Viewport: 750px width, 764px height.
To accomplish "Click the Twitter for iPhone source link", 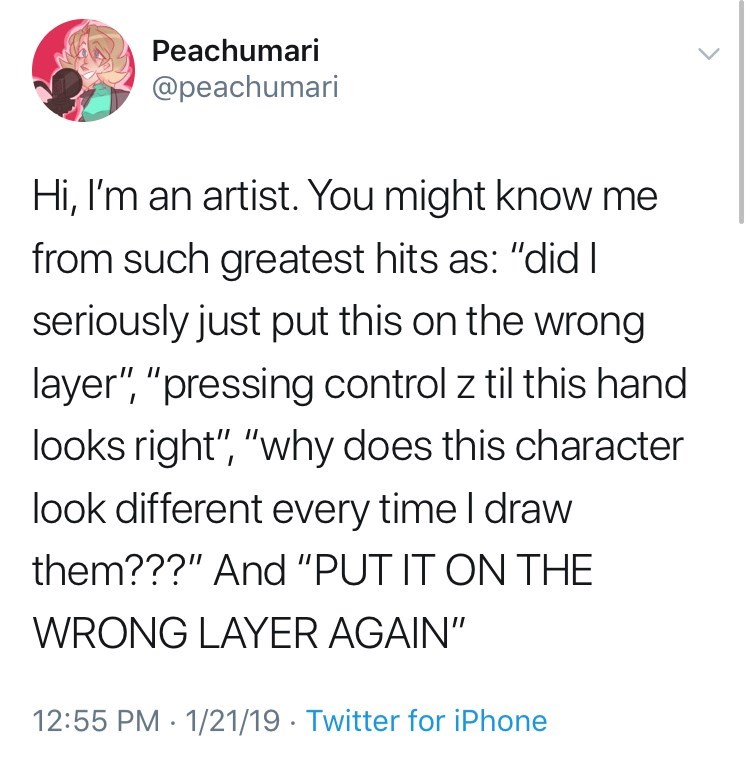I will click(x=426, y=720).
